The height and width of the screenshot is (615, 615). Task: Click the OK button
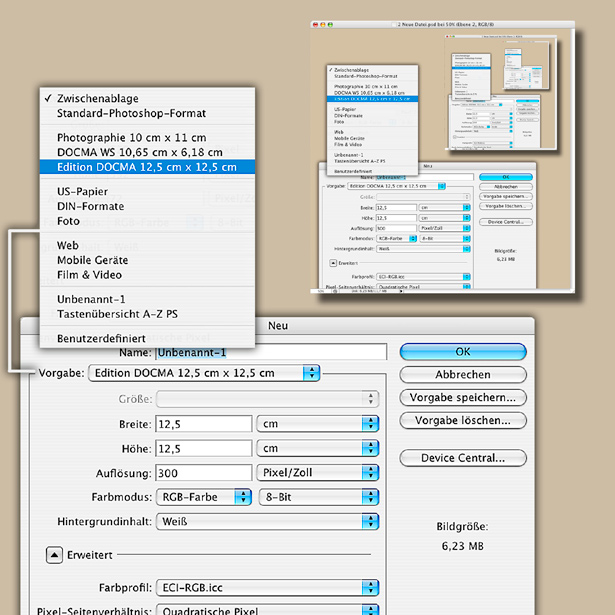click(462, 352)
